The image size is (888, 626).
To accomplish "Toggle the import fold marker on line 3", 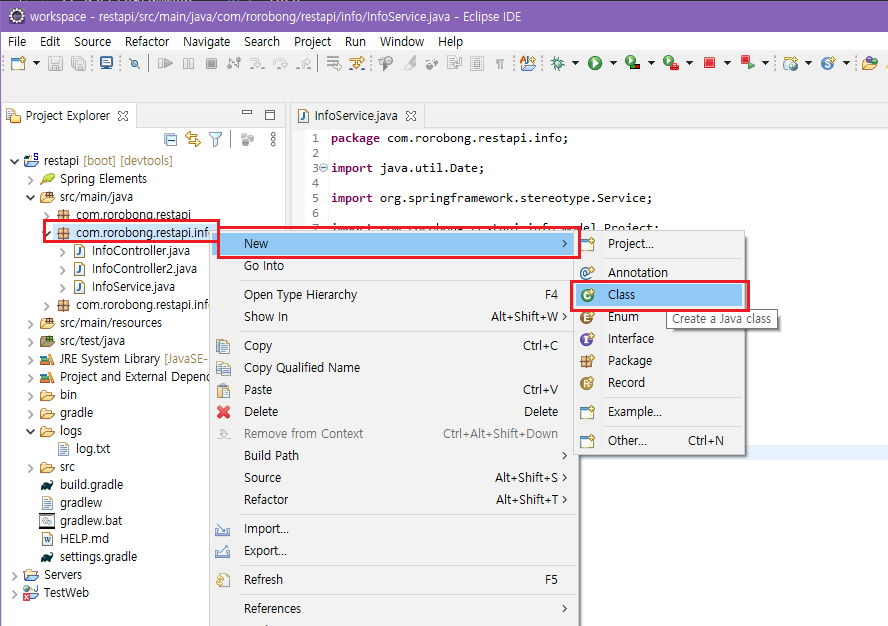I will (323, 168).
